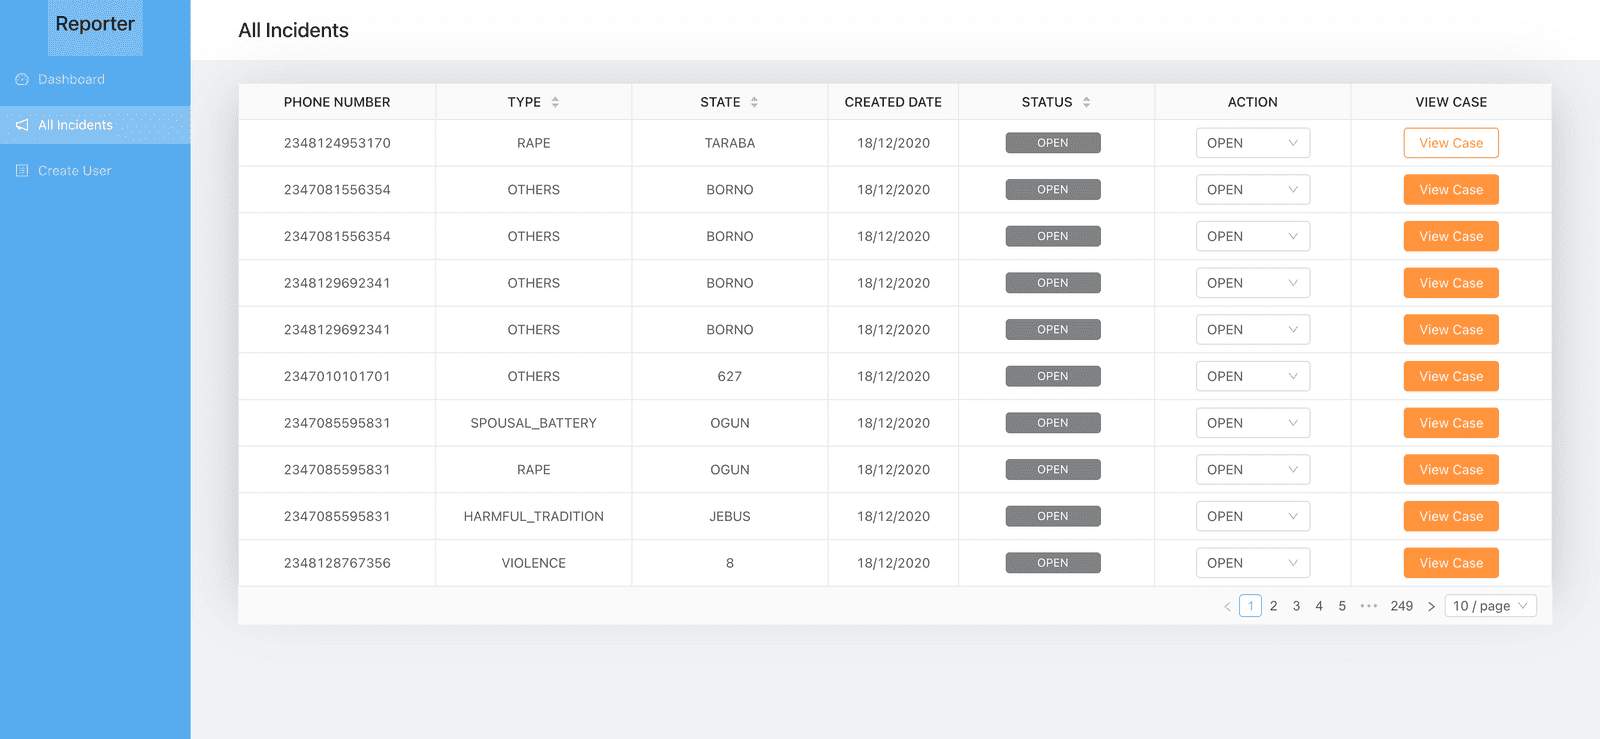Image resolution: width=1600 pixels, height=739 pixels.
Task: Sort table by State column arrows
Action: pyautogui.click(x=754, y=102)
